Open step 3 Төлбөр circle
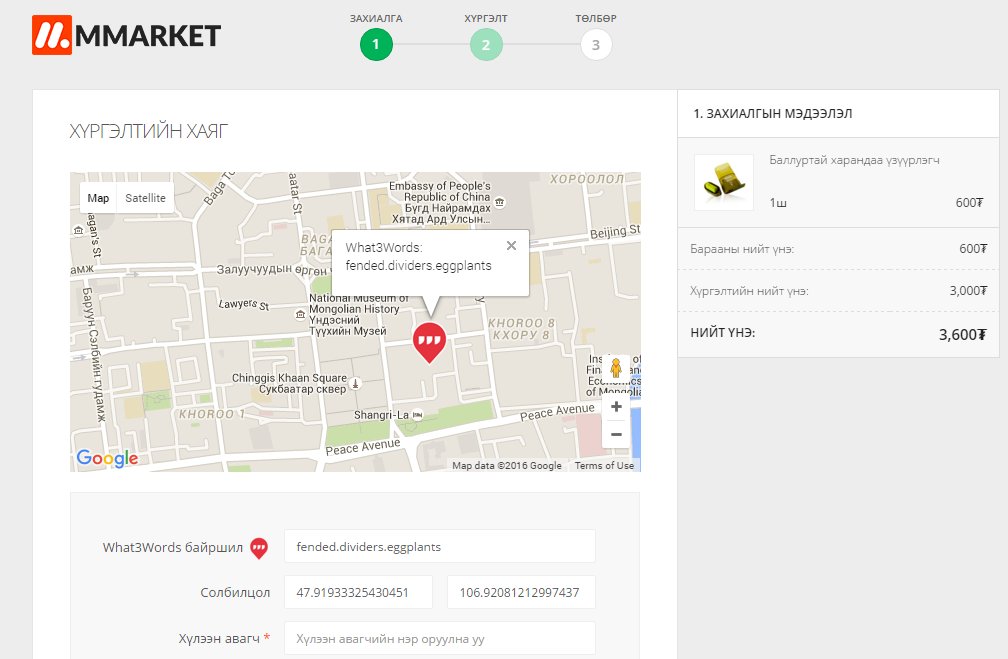1008x659 pixels. 596,44
